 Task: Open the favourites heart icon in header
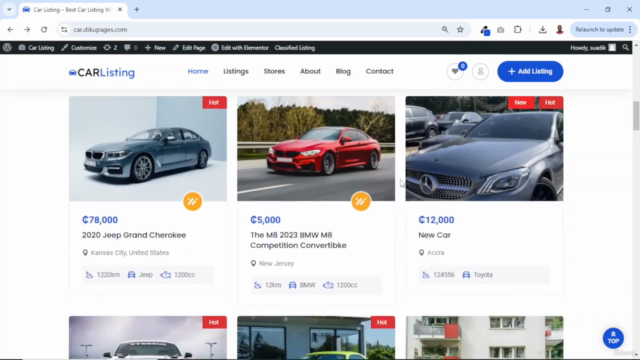point(455,72)
